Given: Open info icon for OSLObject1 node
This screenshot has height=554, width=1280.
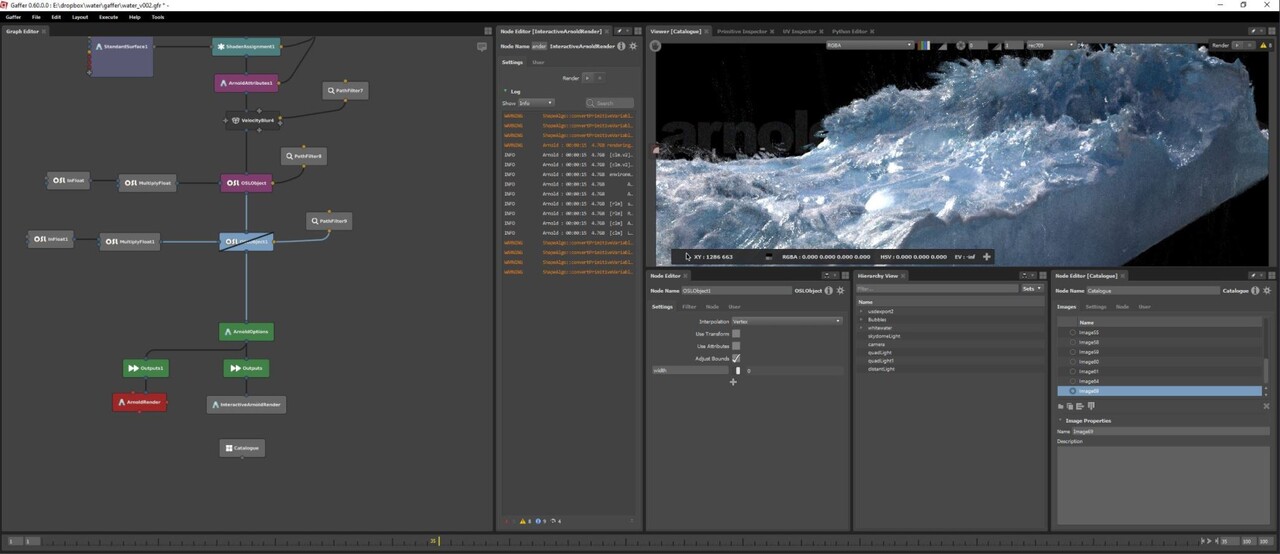Looking at the screenshot, I should pyautogui.click(x=829, y=291).
